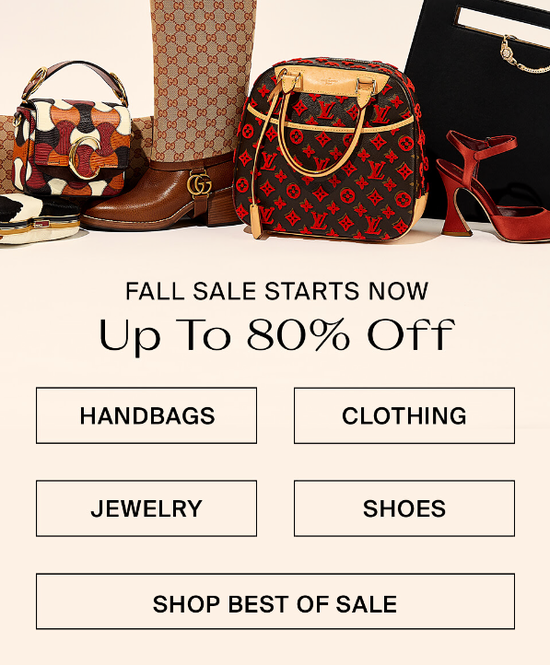Screen dimensions: 550x665
Task: Click the gold chain charm on black bag
Action: point(519,54)
